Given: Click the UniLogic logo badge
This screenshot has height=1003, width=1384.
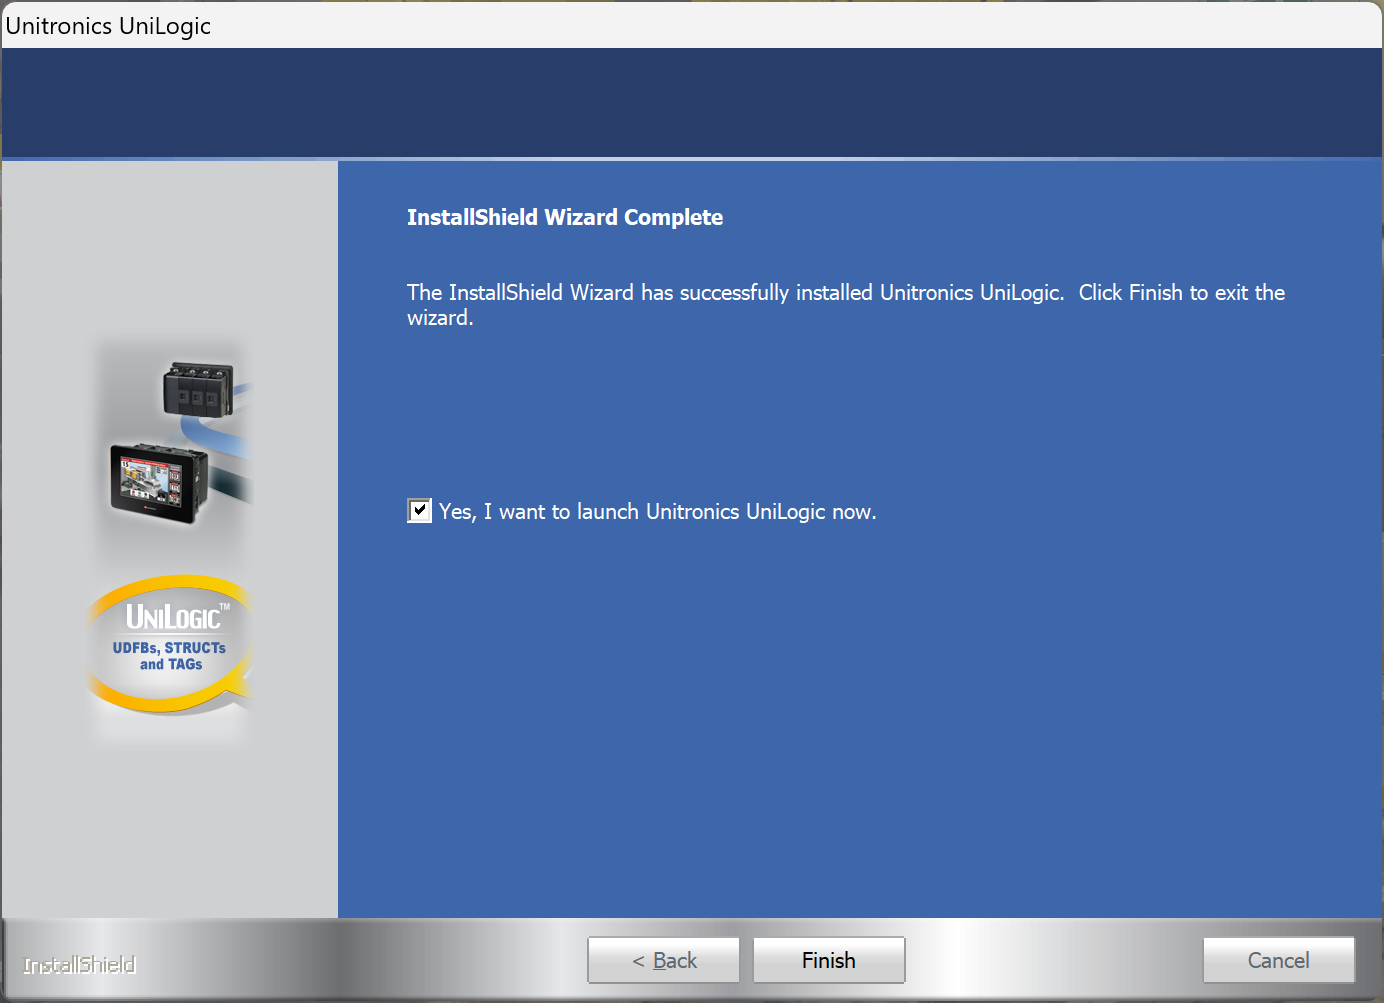Looking at the screenshot, I should [x=174, y=618].
